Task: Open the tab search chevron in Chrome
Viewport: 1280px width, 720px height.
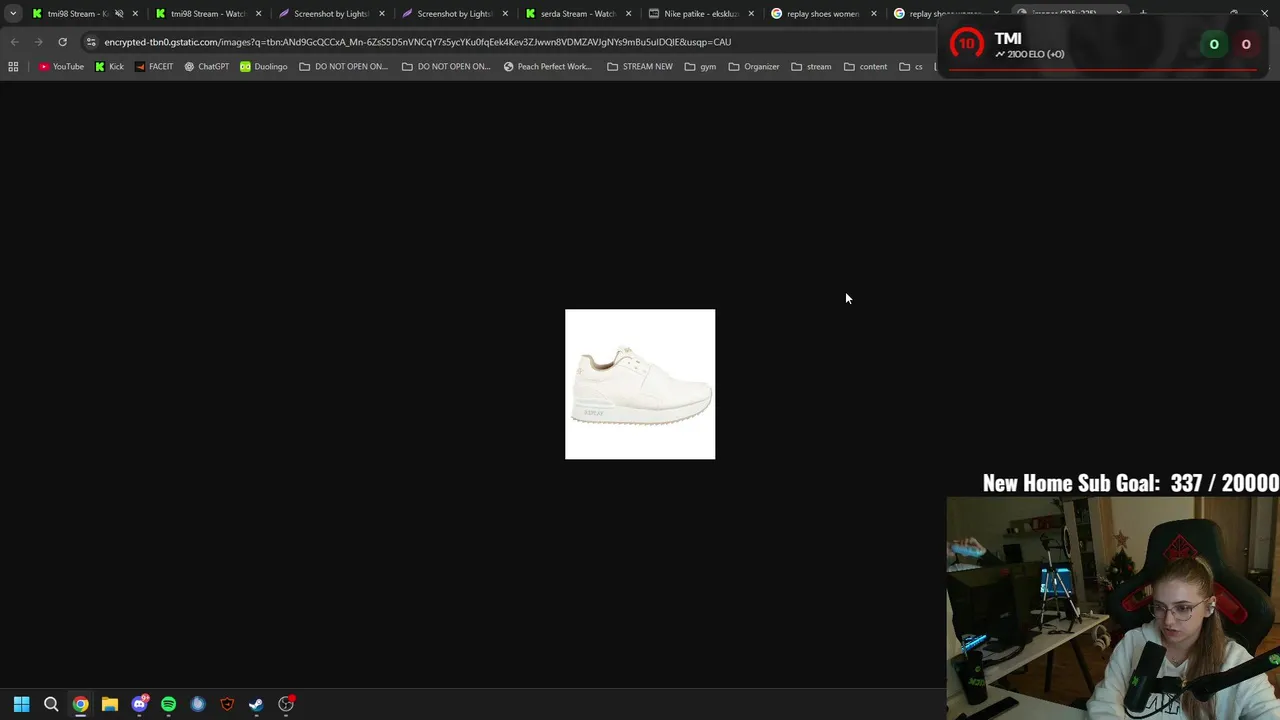Action: click(x=13, y=14)
